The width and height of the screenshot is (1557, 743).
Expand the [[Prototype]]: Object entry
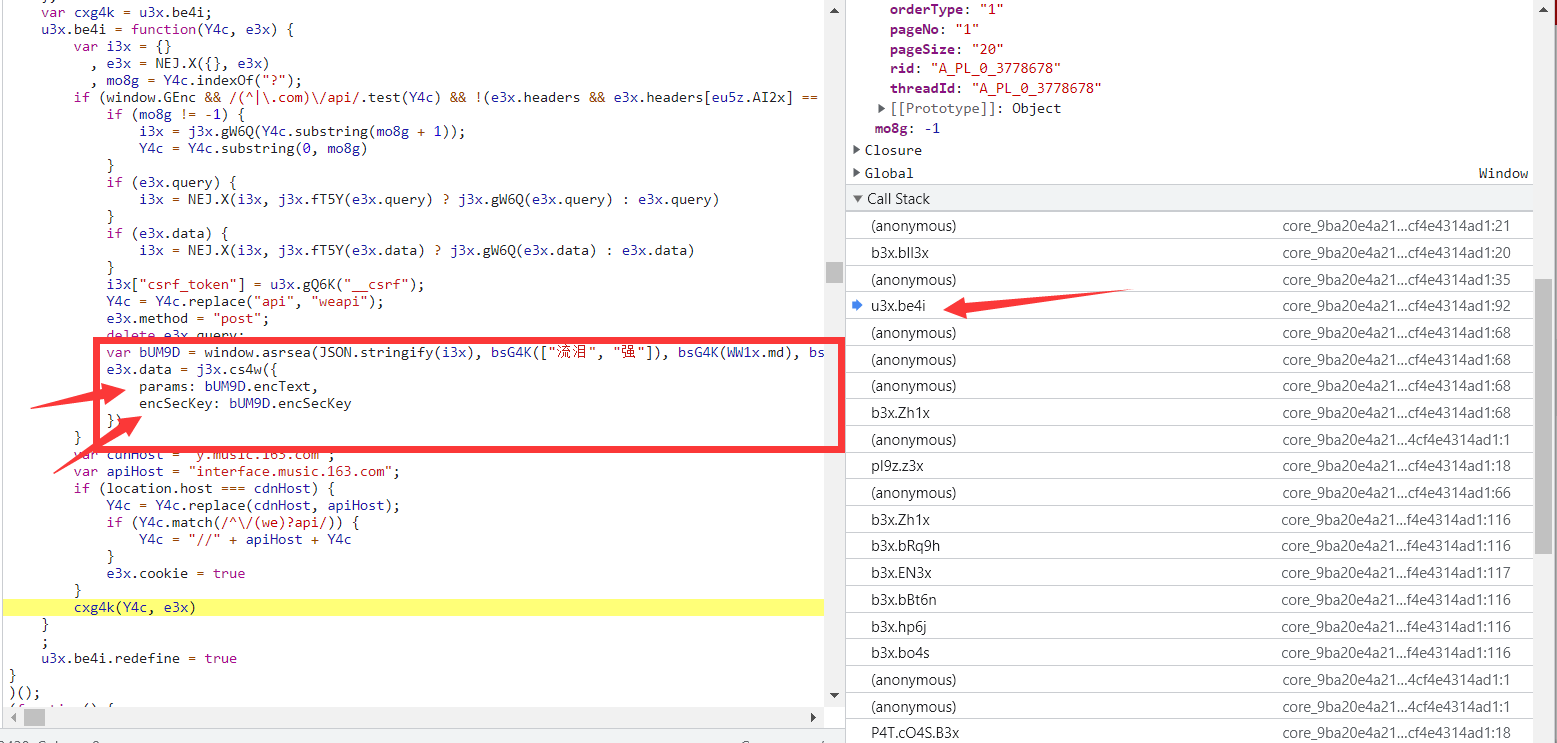pos(881,108)
